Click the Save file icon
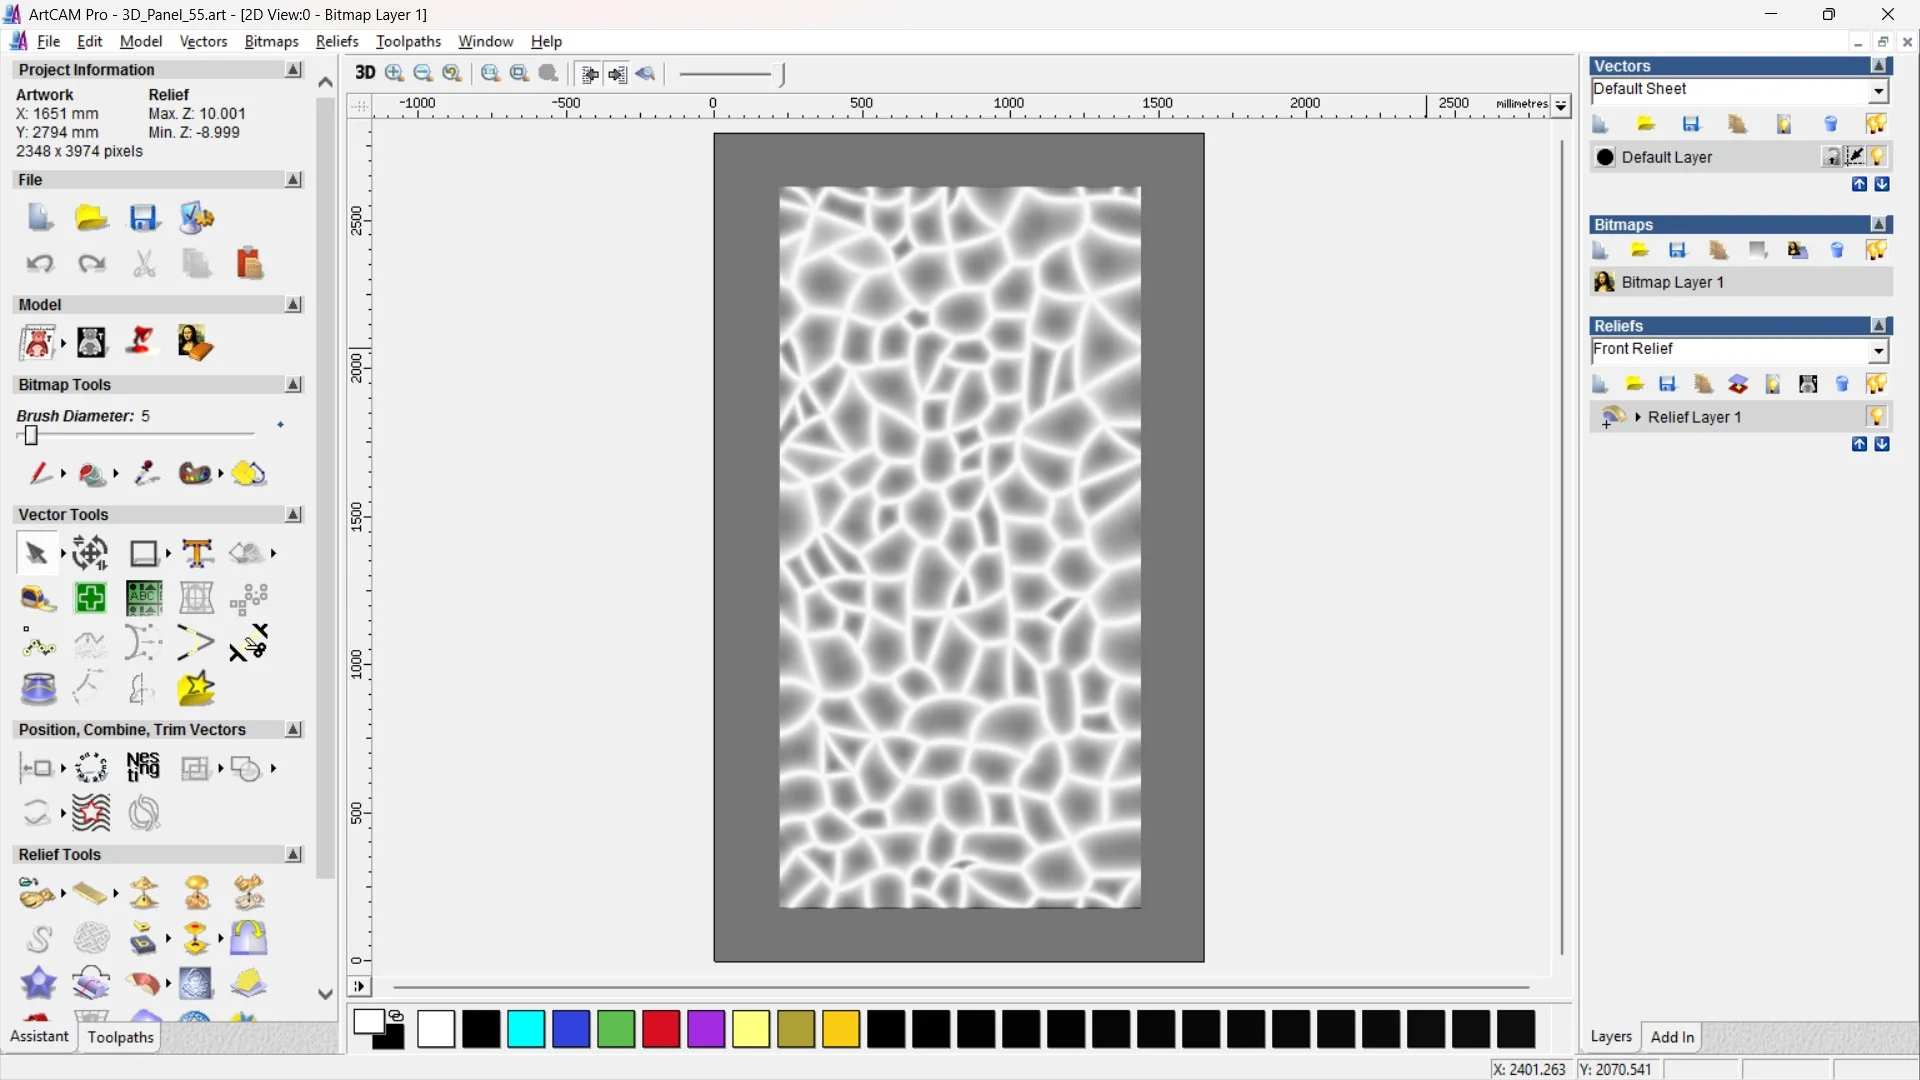The image size is (1920, 1080). point(144,218)
